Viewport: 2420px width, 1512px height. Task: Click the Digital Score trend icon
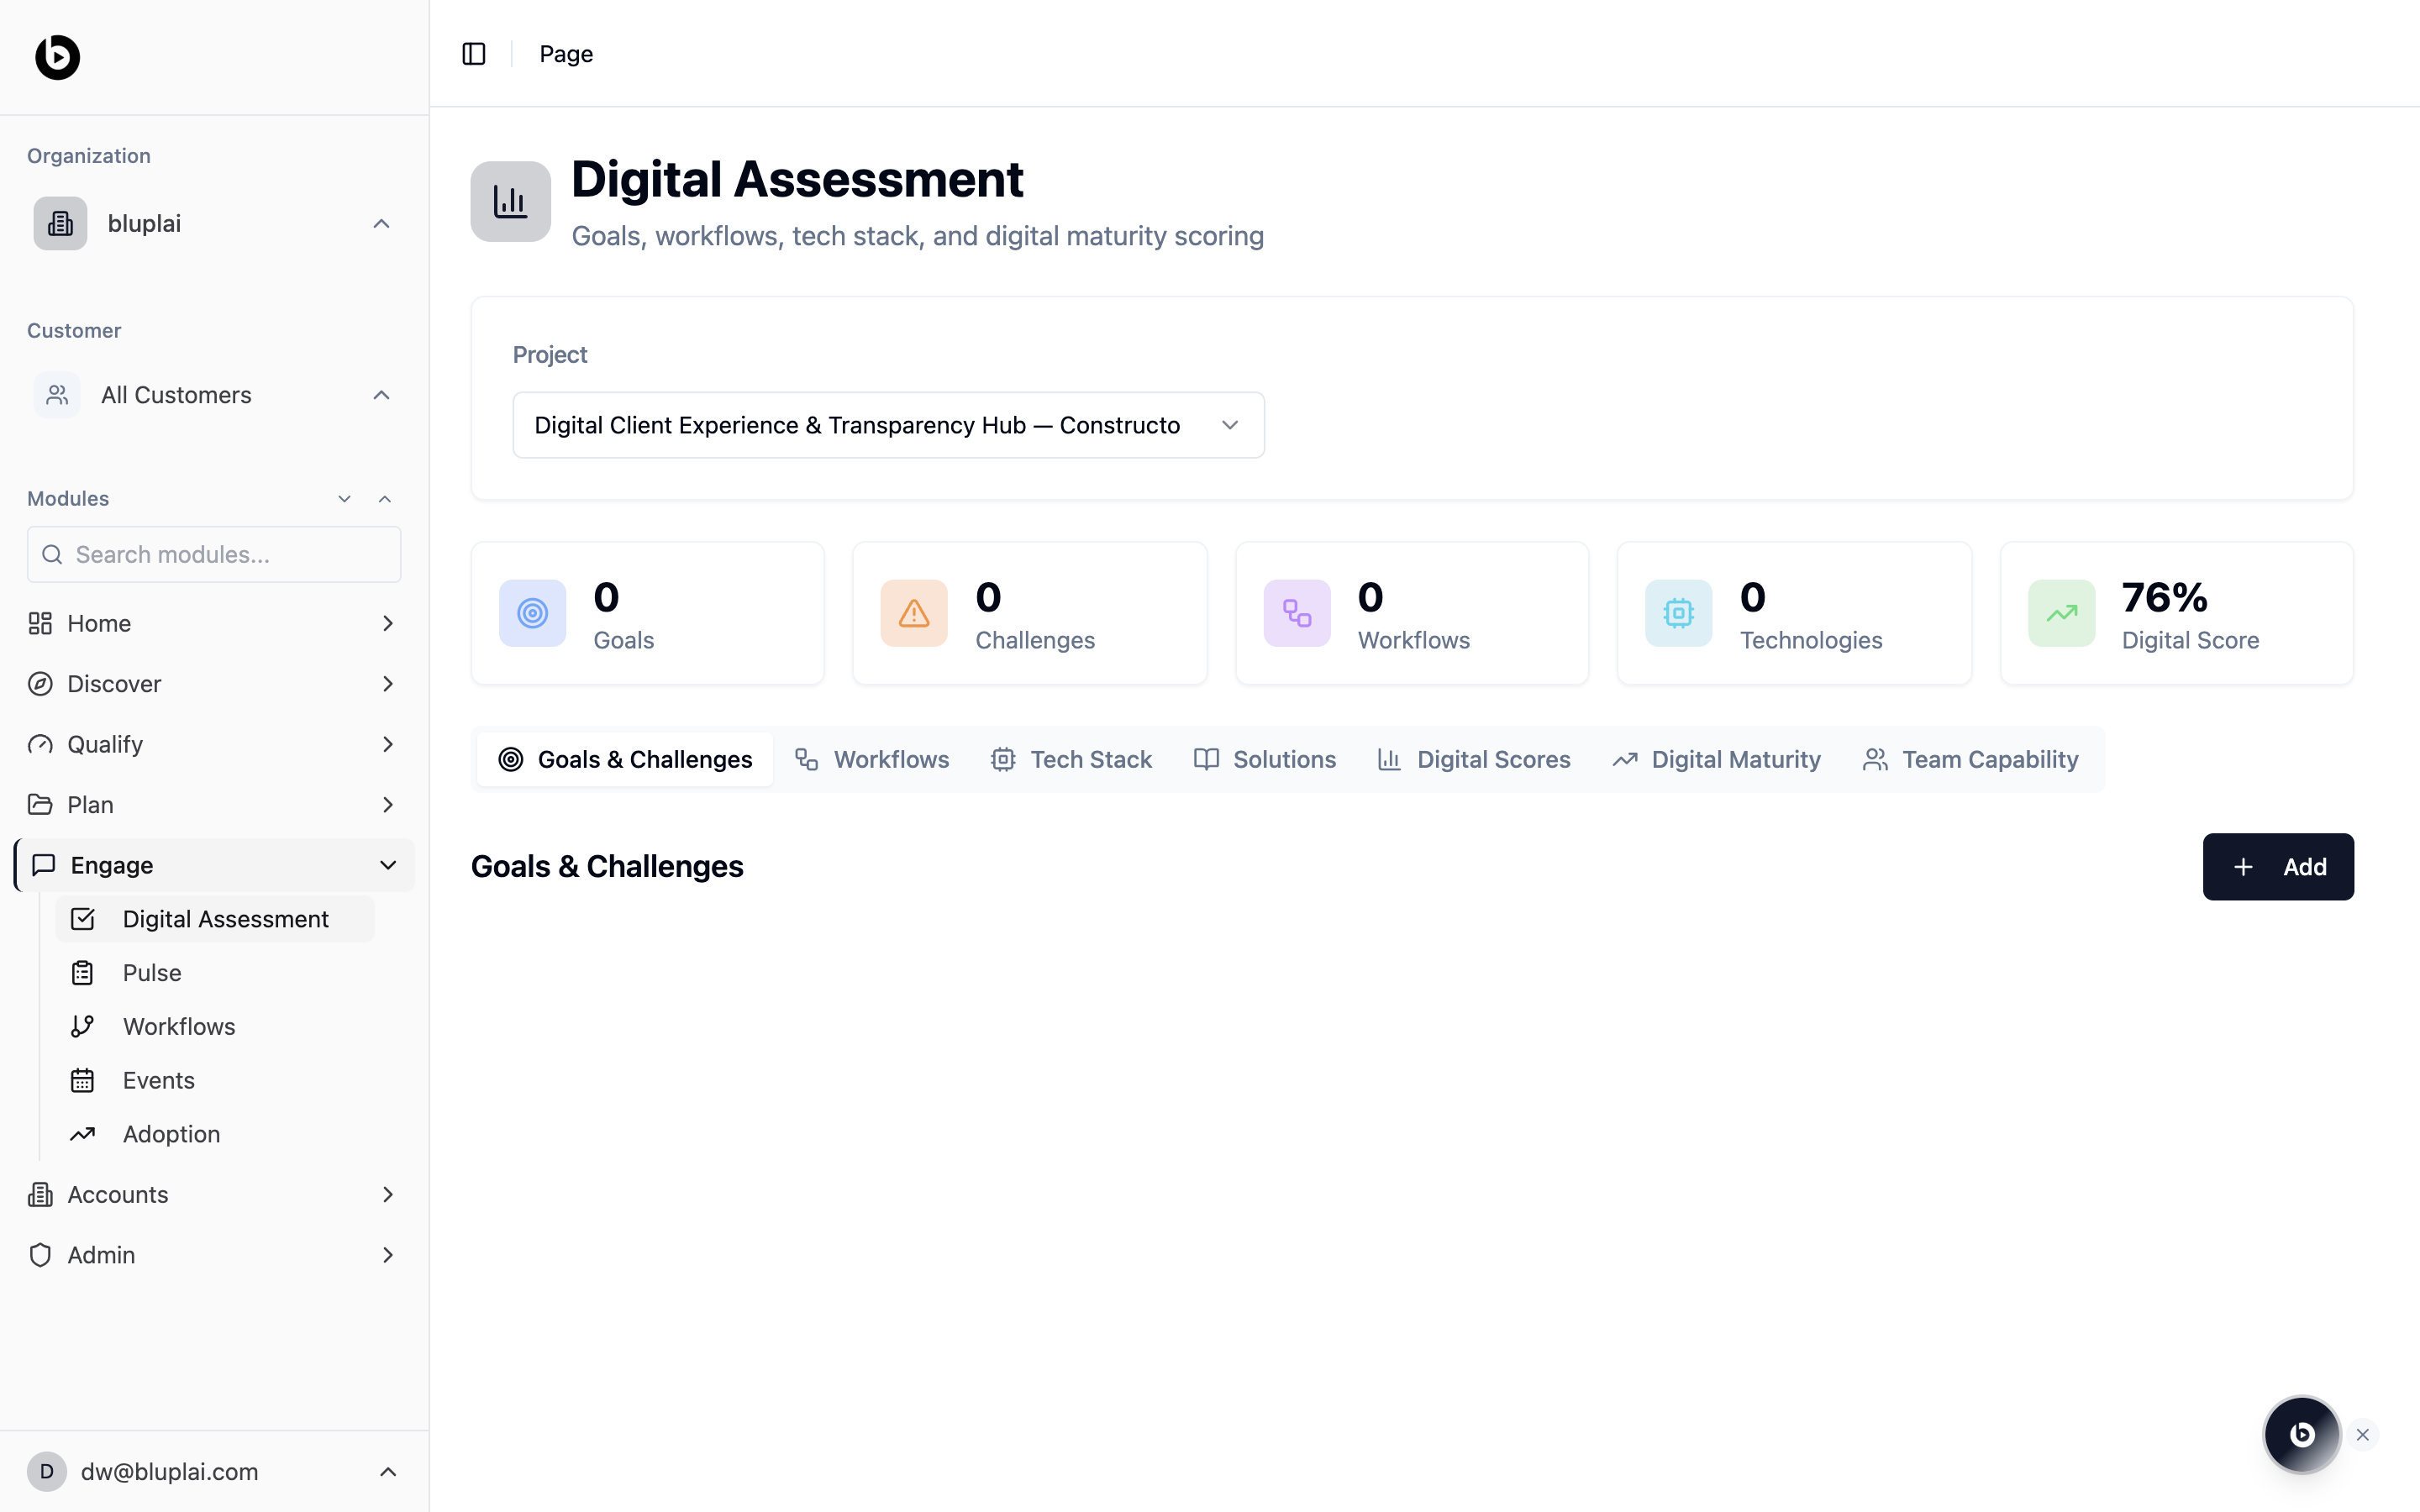coord(2061,613)
